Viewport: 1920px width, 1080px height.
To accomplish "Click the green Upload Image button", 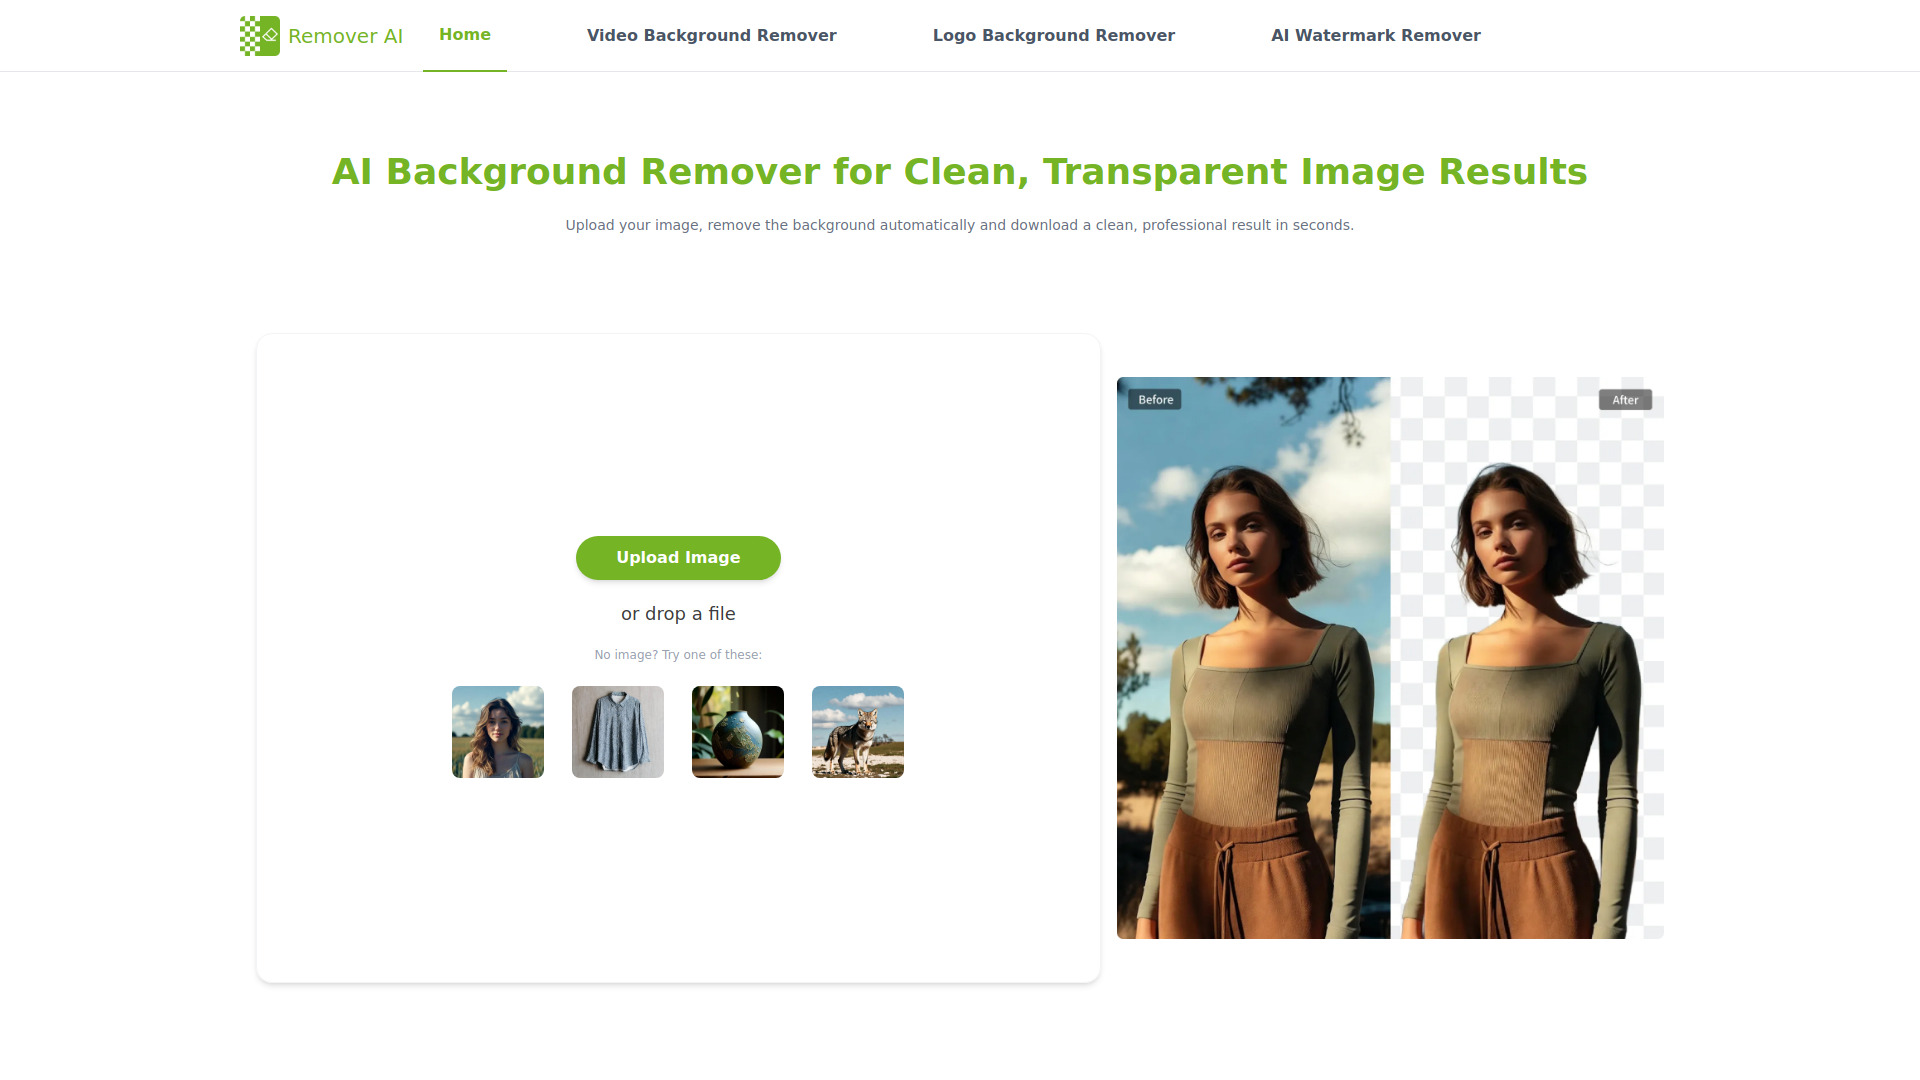I will 678,557.
